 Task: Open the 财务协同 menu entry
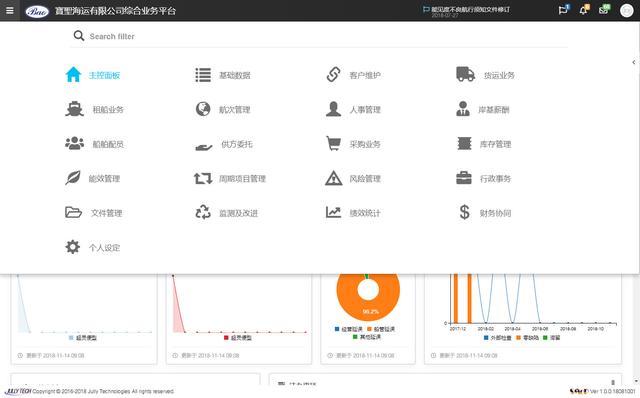point(485,213)
